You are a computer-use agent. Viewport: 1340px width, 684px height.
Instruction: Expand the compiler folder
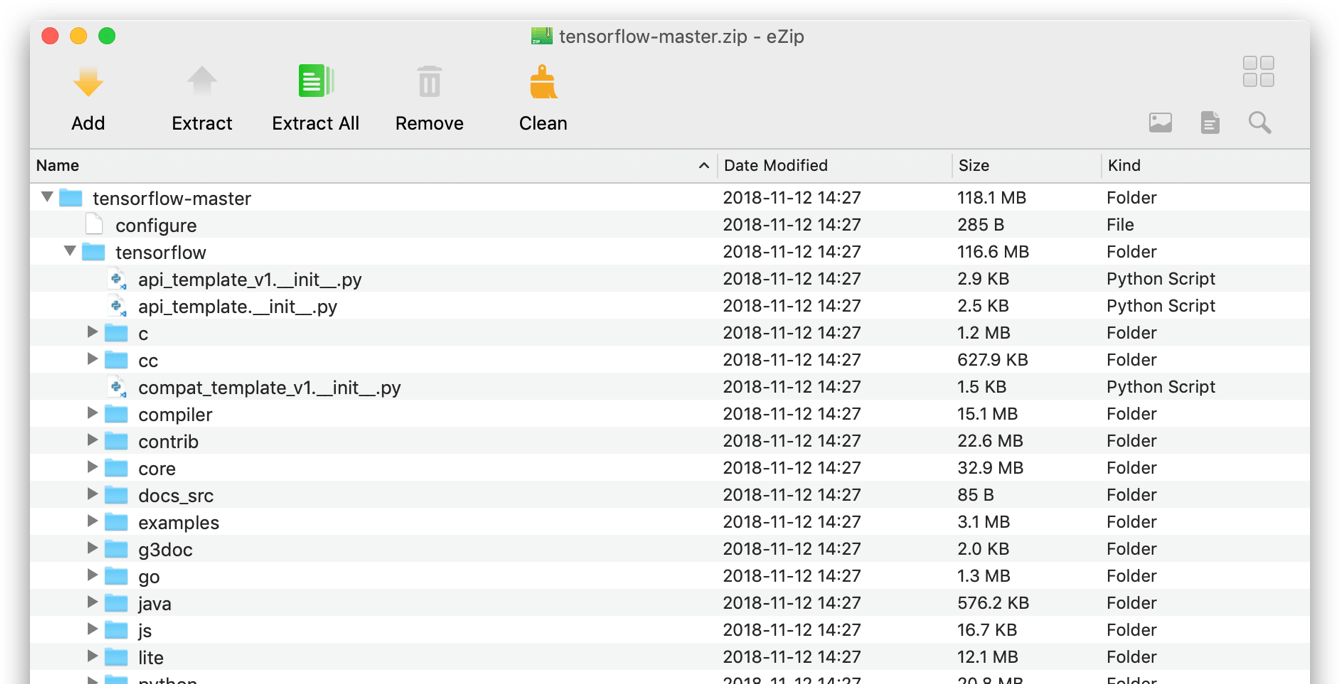91,413
